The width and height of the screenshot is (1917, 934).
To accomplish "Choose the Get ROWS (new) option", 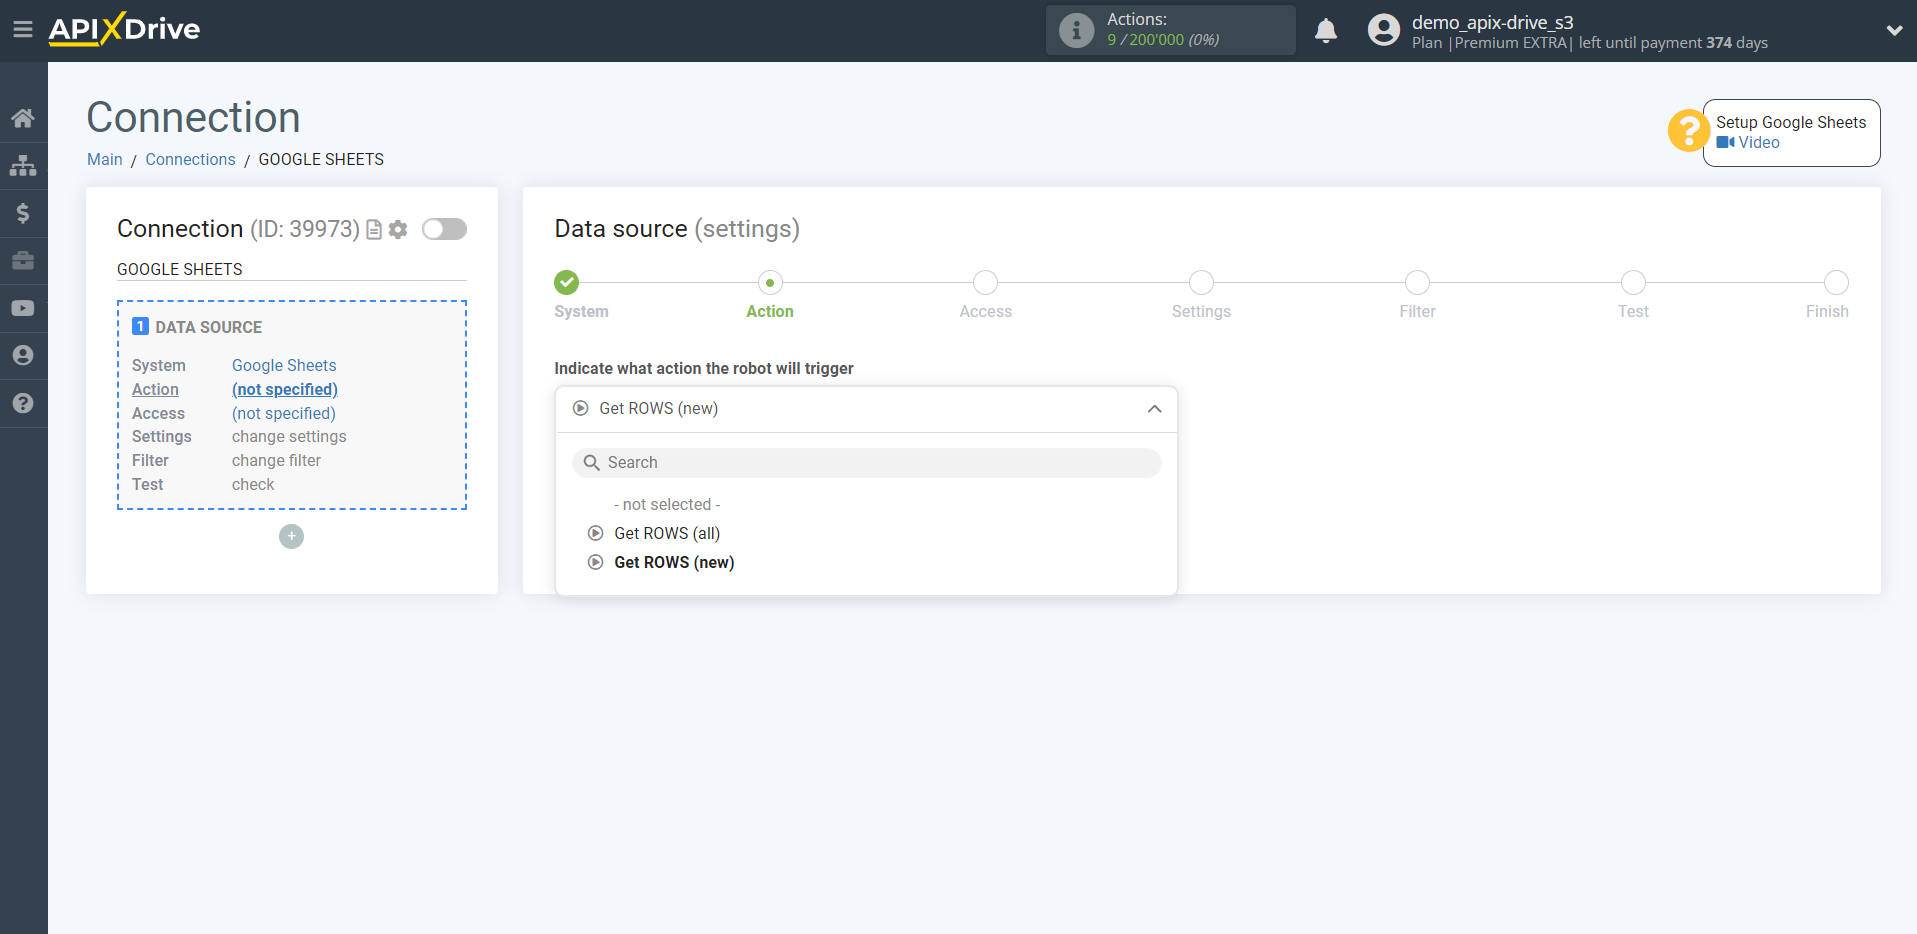I will [x=674, y=563].
